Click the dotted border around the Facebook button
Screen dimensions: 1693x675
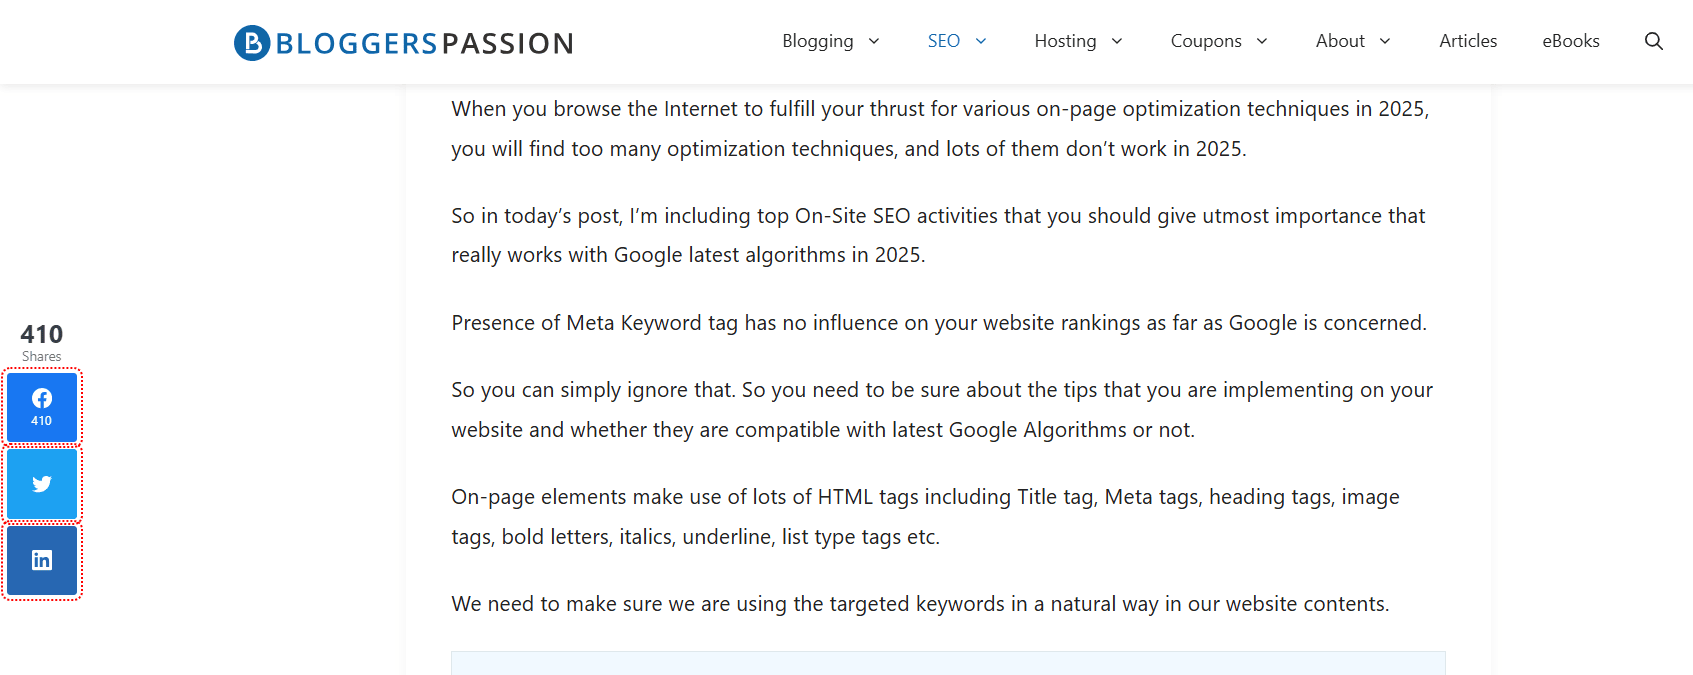41,376
